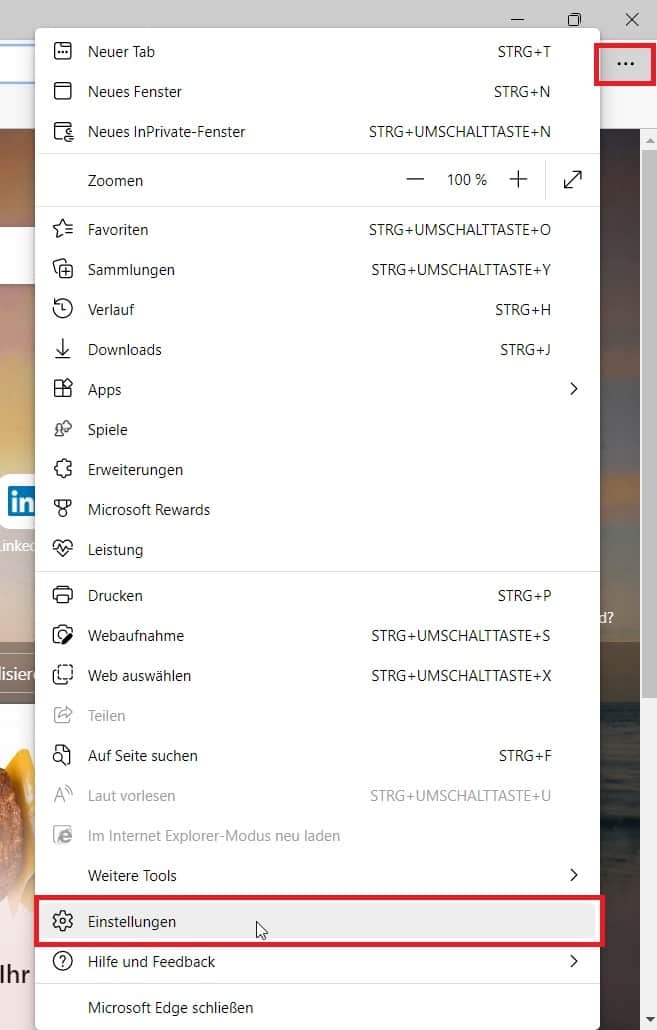
Task: Increase zoom with the plus button
Action: [x=518, y=180]
